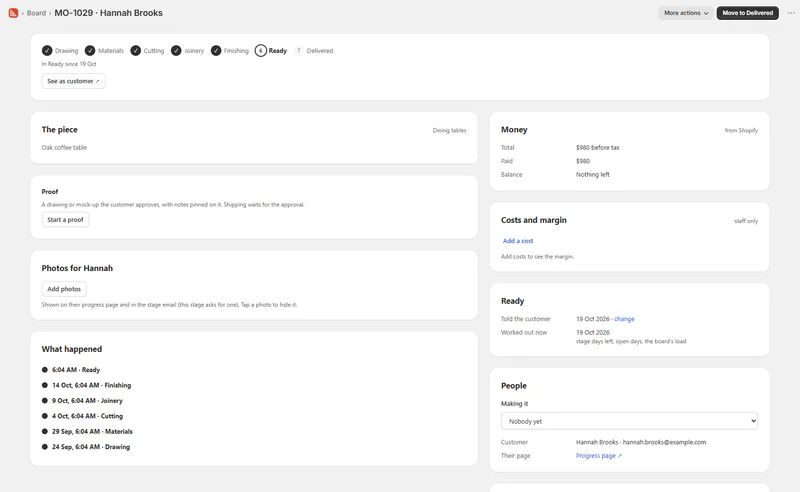Click the Ready stage number circle

tap(261, 51)
